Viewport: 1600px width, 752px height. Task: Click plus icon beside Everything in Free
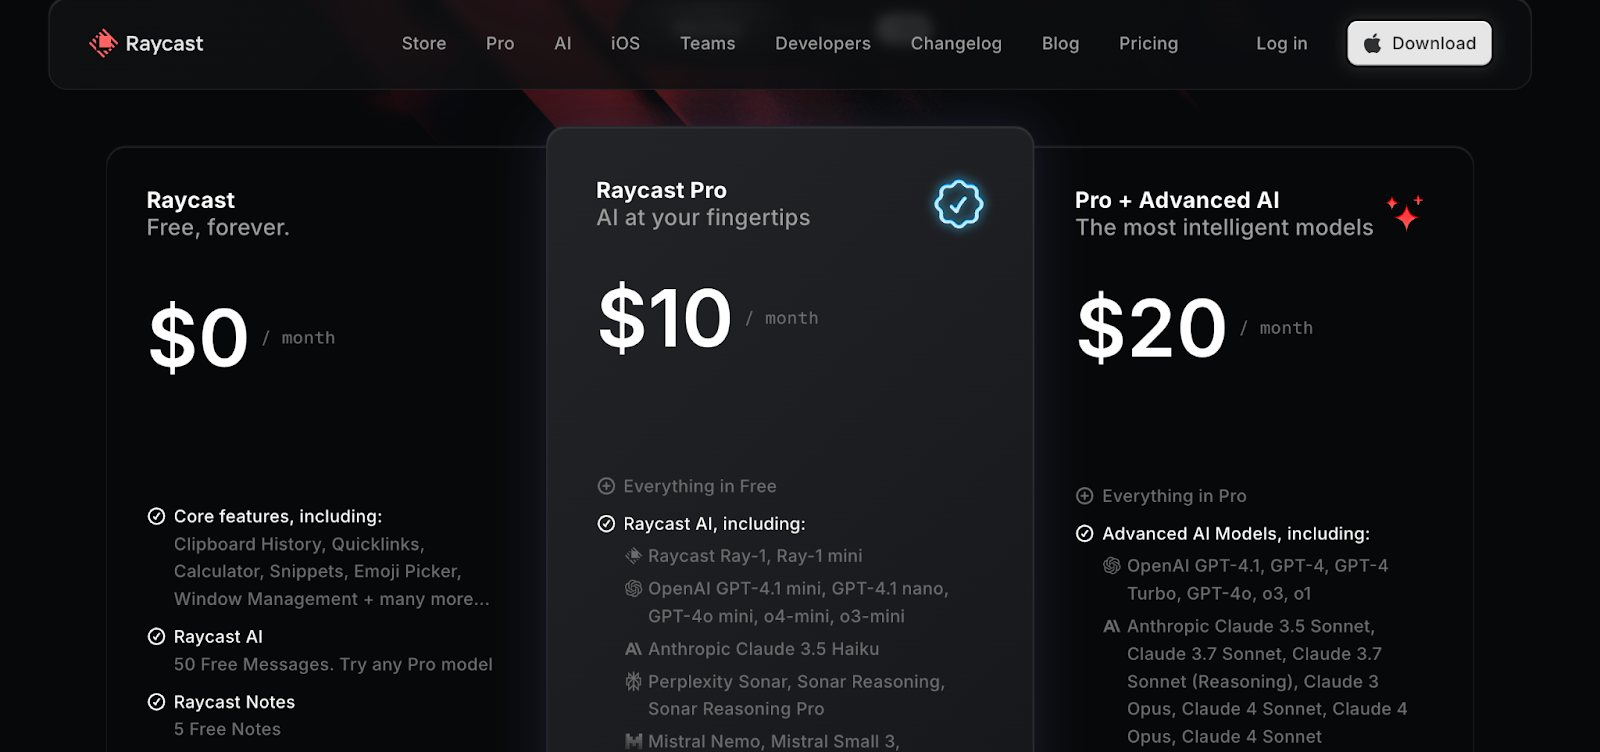tap(606, 486)
